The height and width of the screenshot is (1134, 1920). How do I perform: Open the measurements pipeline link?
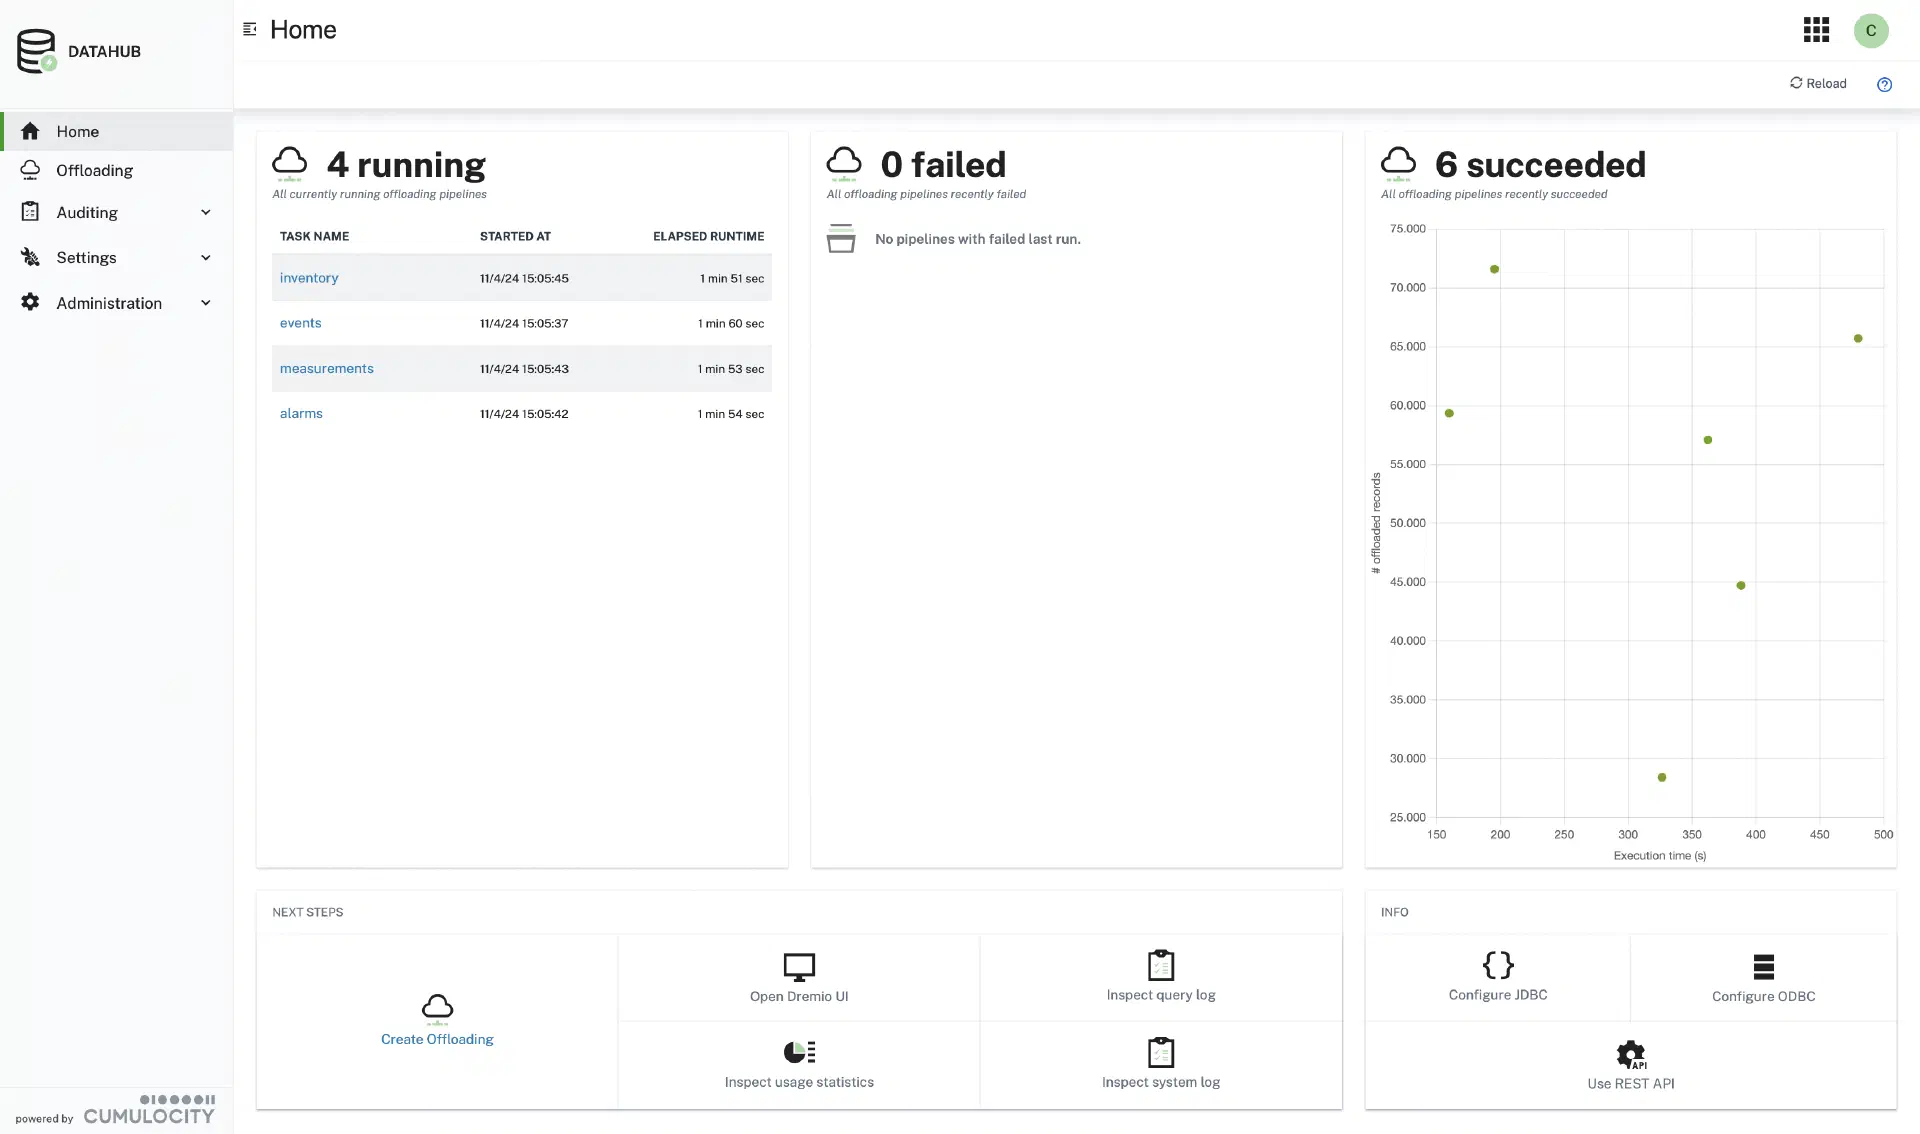tap(326, 369)
